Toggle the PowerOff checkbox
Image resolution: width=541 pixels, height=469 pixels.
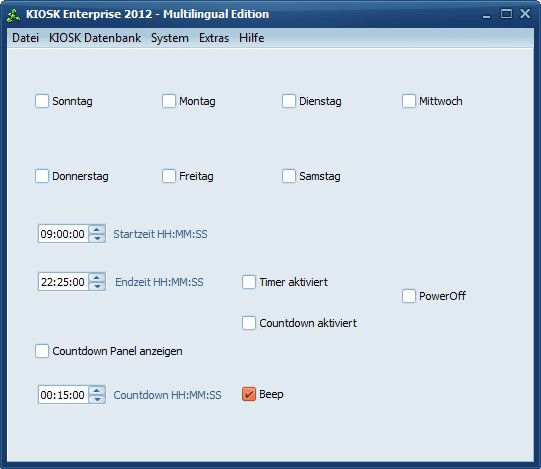pyautogui.click(x=409, y=296)
